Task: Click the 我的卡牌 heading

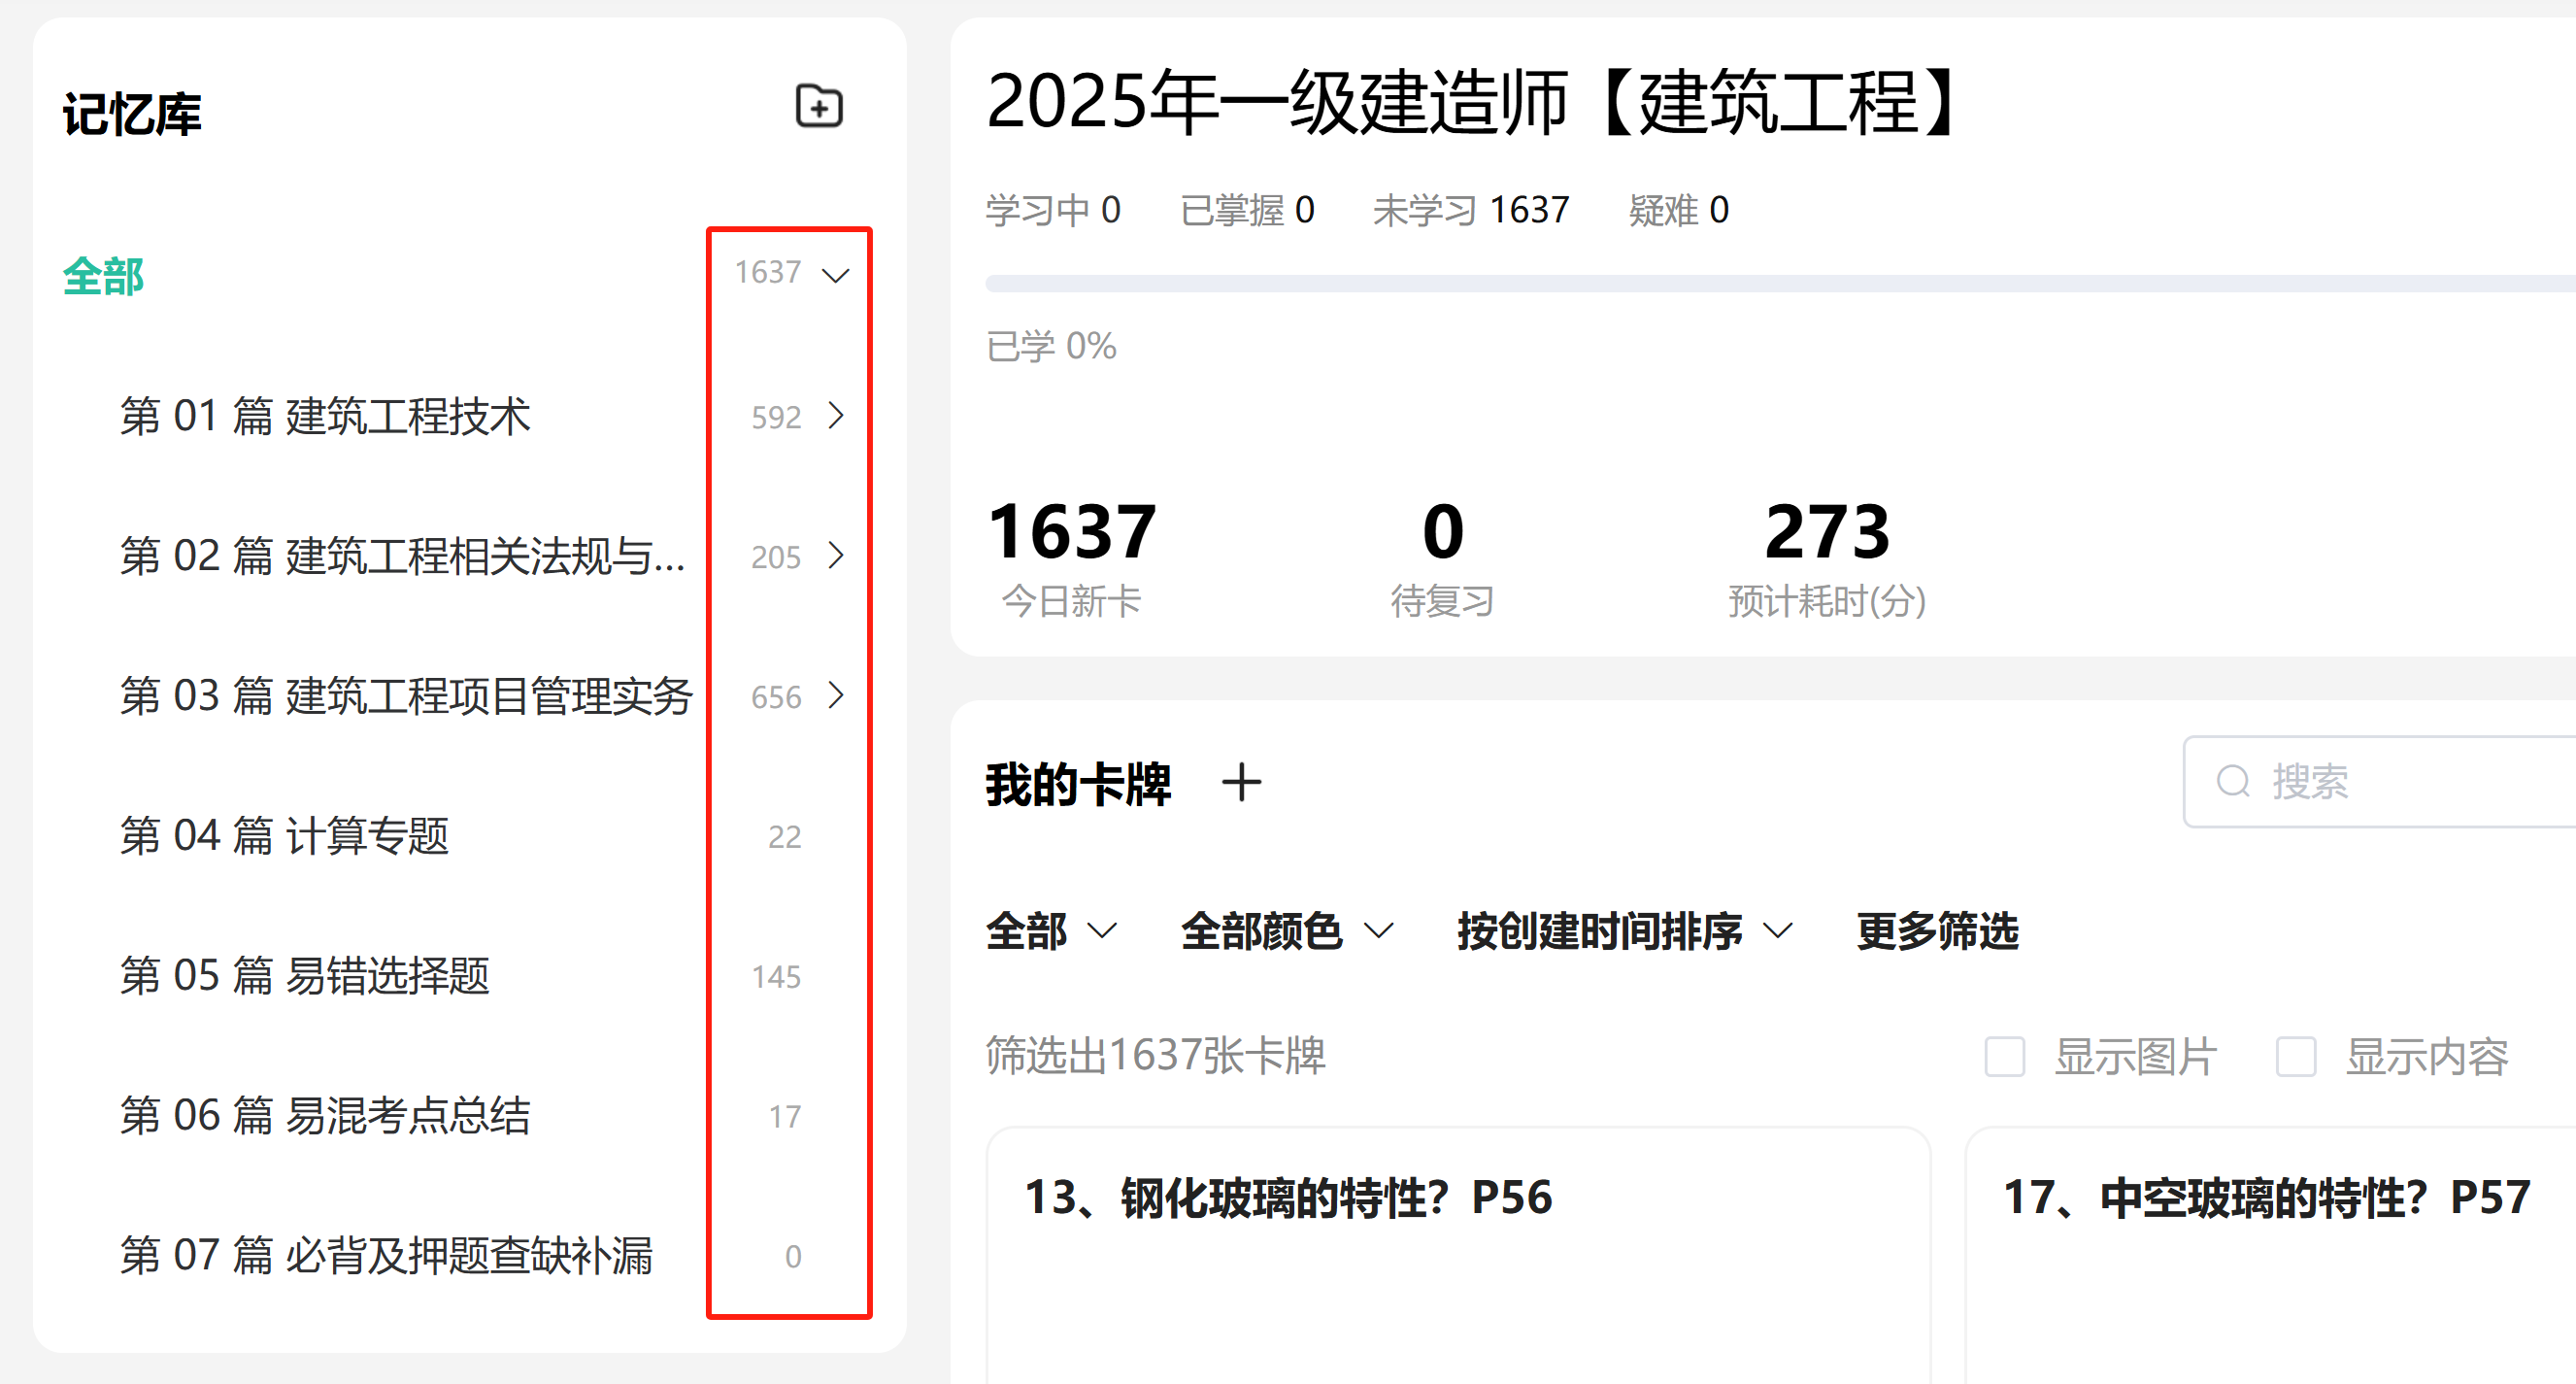Action: tap(1078, 783)
